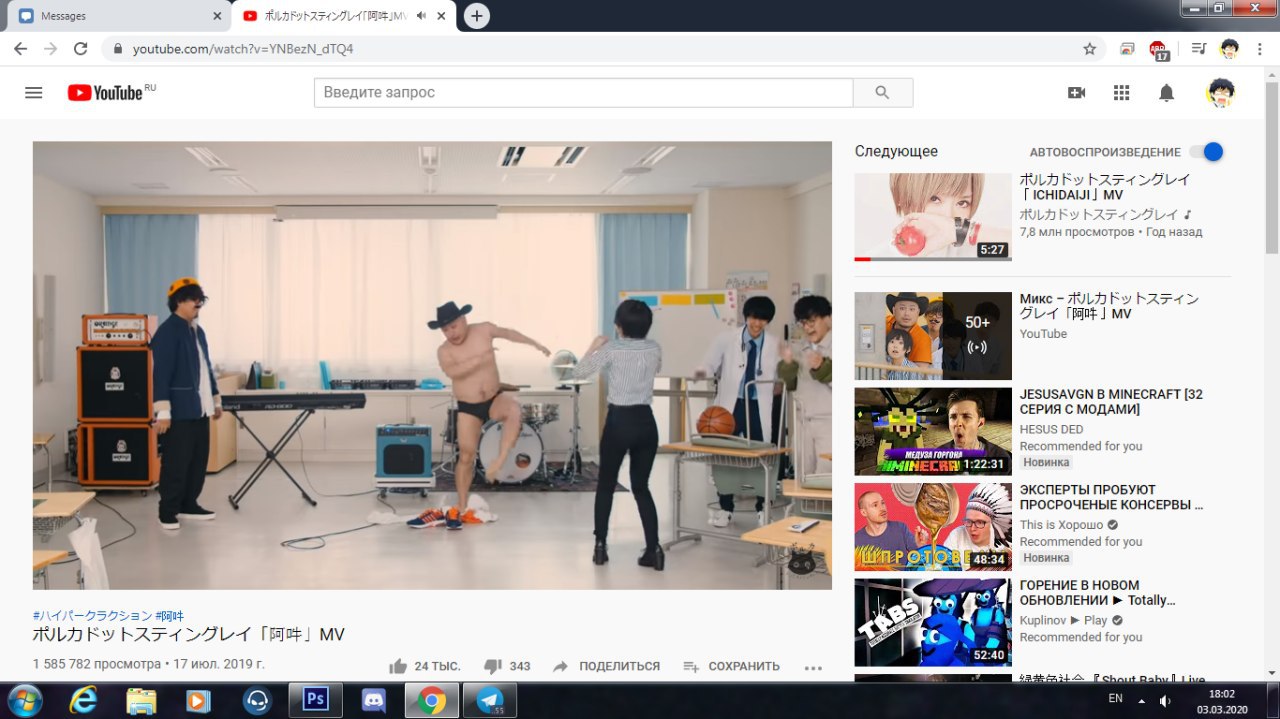
Task: Click the share button ПОДЕЛИТЬСЯ
Action: tap(606, 666)
